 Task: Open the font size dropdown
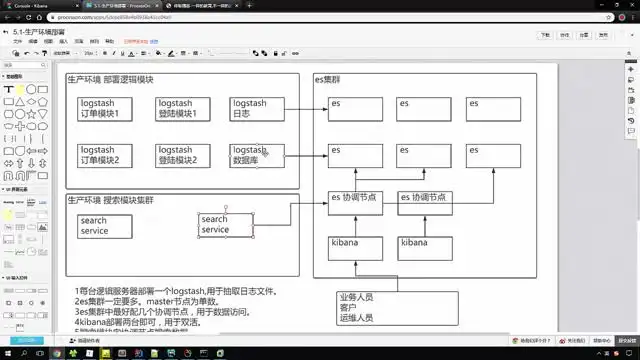coord(90,53)
